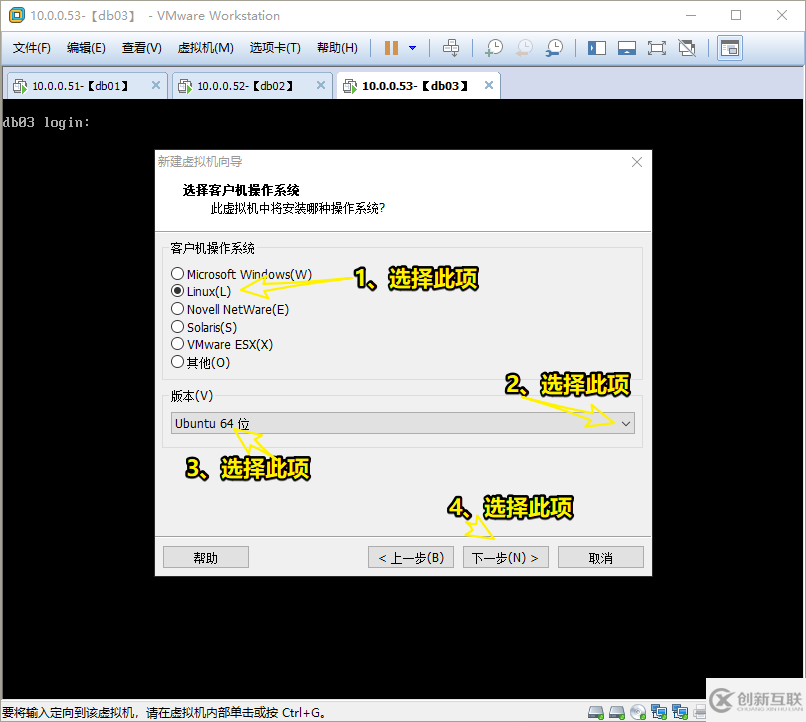Click the db03 login prompt in the console

coord(46,123)
